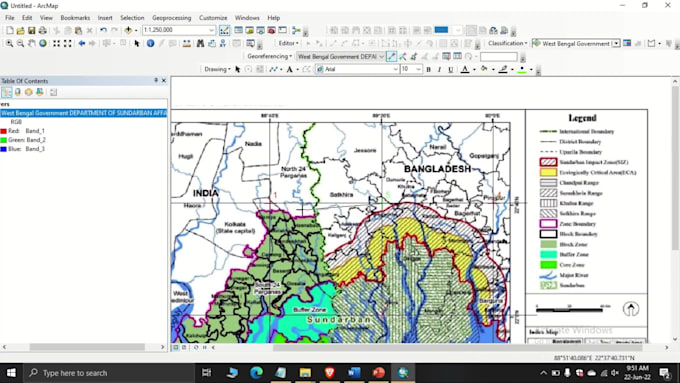Open the Table of Contents window icon
Screen dimensions: 680x383
click(238, 30)
